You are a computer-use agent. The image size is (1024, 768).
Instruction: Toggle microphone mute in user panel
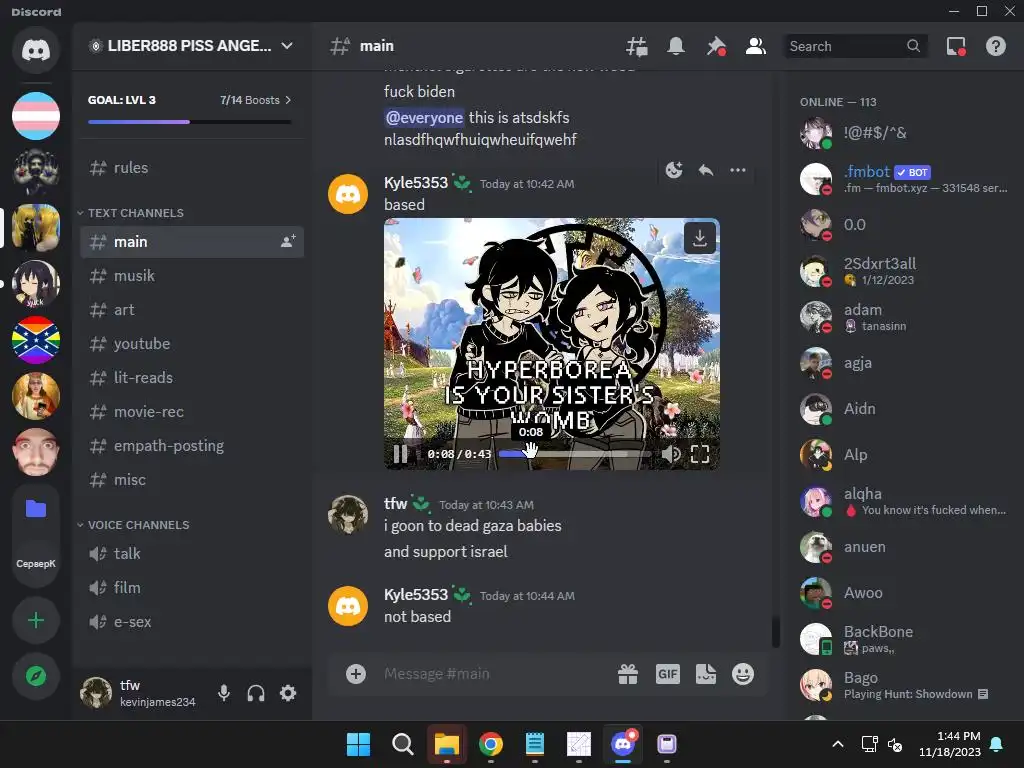[x=224, y=693]
